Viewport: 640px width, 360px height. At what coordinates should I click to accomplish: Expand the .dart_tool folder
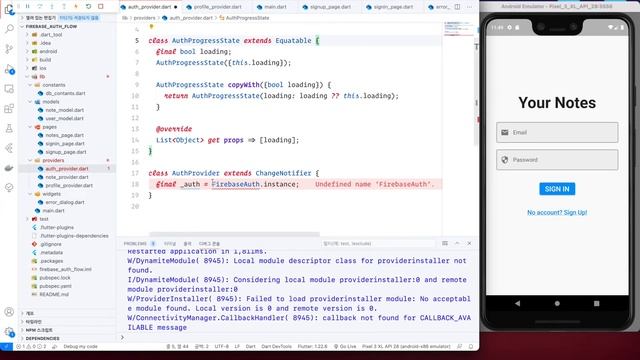pos(51,35)
